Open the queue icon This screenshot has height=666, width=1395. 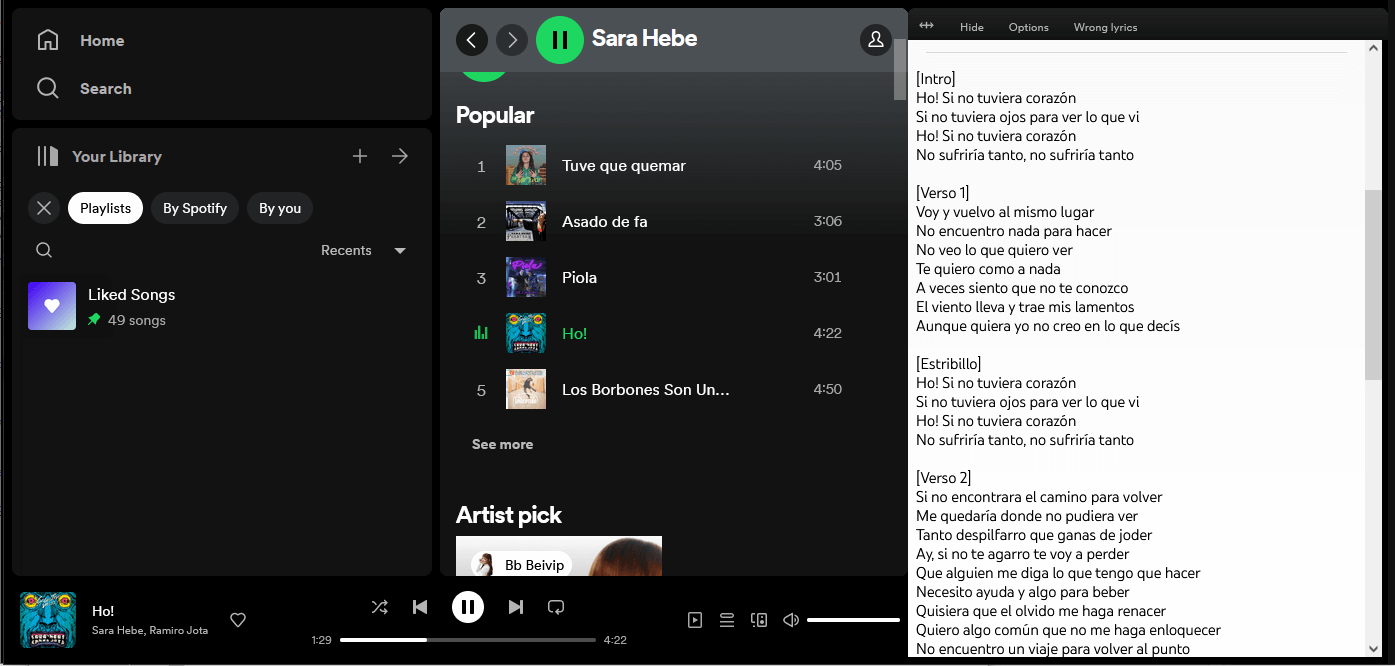pyautogui.click(x=727, y=620)
